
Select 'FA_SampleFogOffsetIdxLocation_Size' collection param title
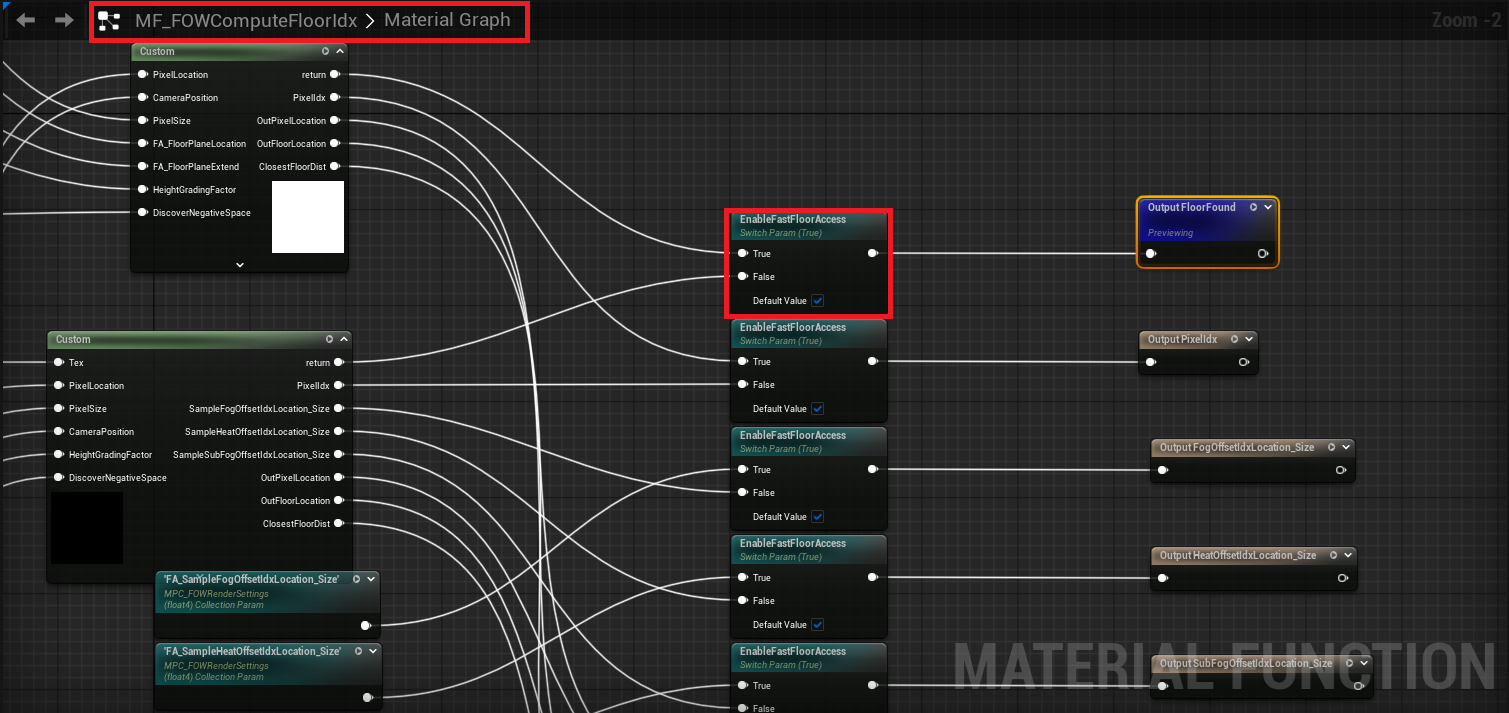251,579
